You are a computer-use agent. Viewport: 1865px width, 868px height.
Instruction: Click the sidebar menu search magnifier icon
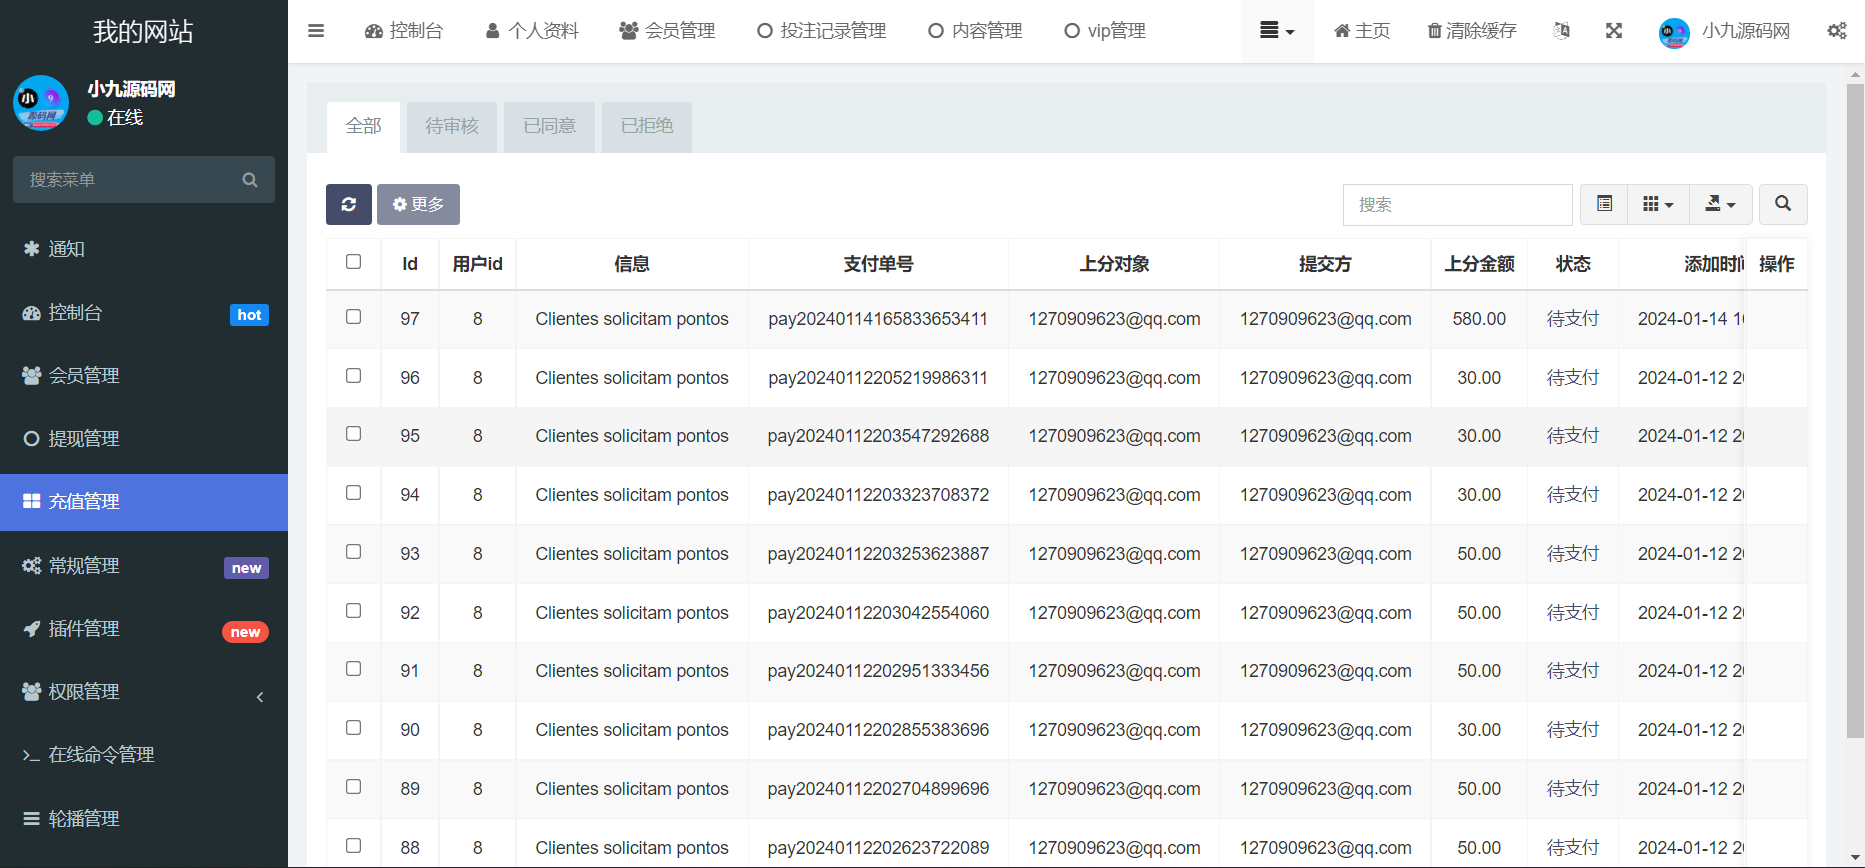[x=250, y=180]
